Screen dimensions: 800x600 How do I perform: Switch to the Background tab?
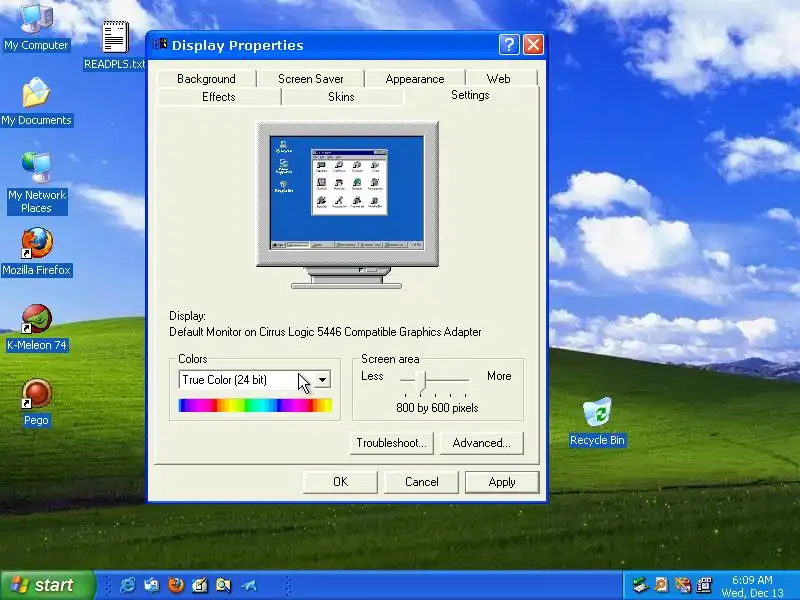(206, 79)
